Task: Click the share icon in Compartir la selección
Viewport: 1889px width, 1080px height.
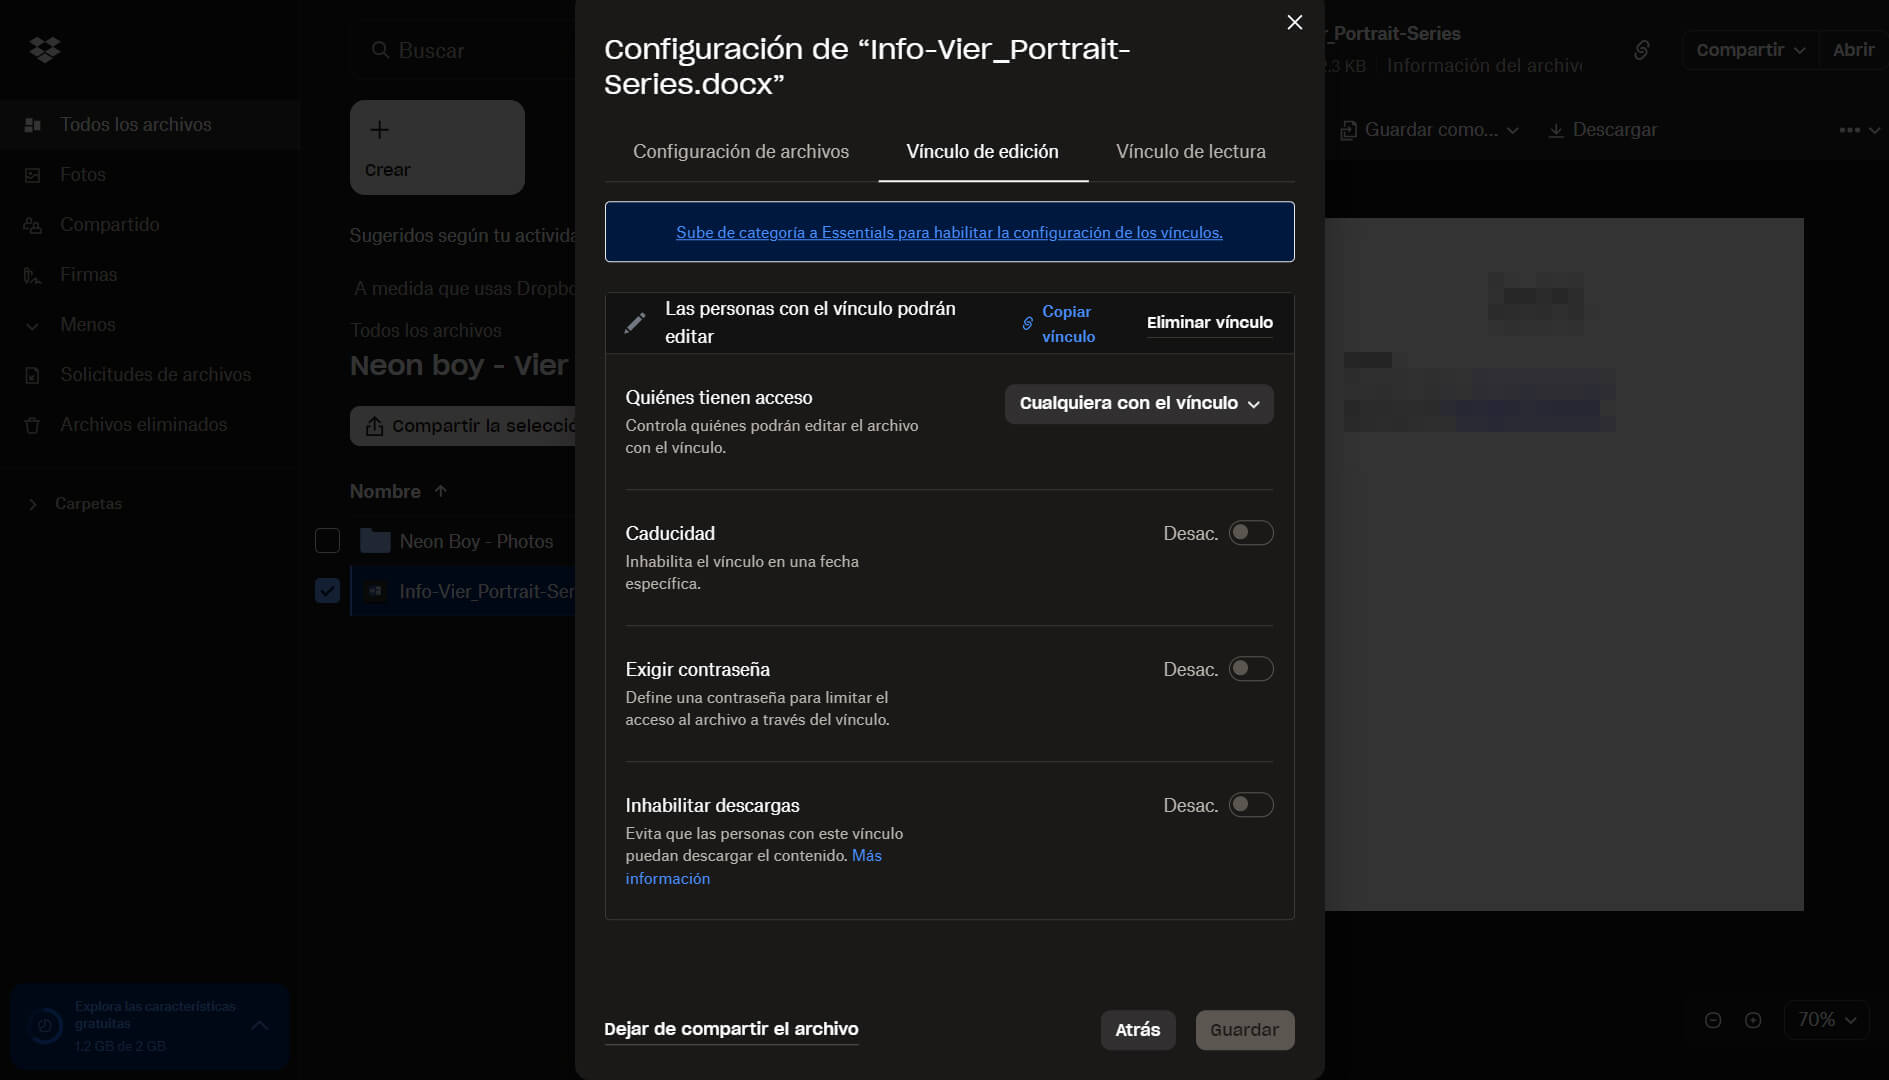Action: [374, 426]
